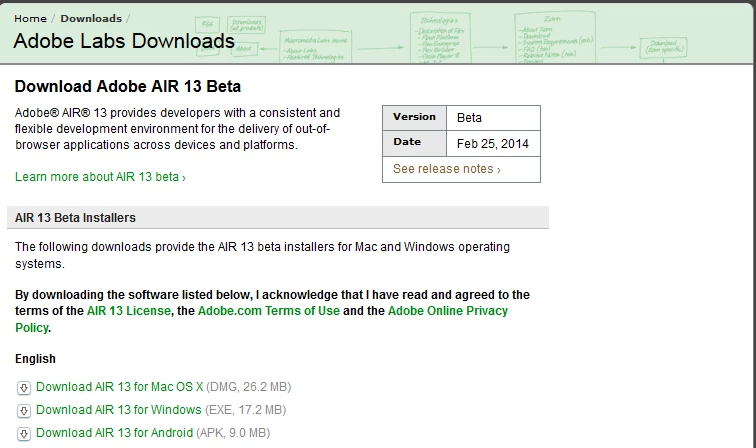
Task: Click the Download Adobe AIR 13 Beta heading
Action: [x=128, y=86]
